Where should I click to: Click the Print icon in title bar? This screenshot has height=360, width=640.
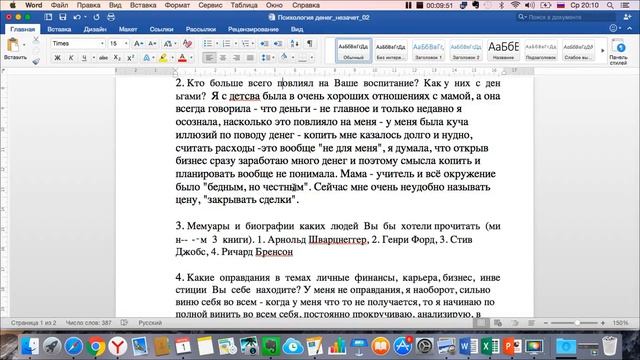click(x=111, y=17)
